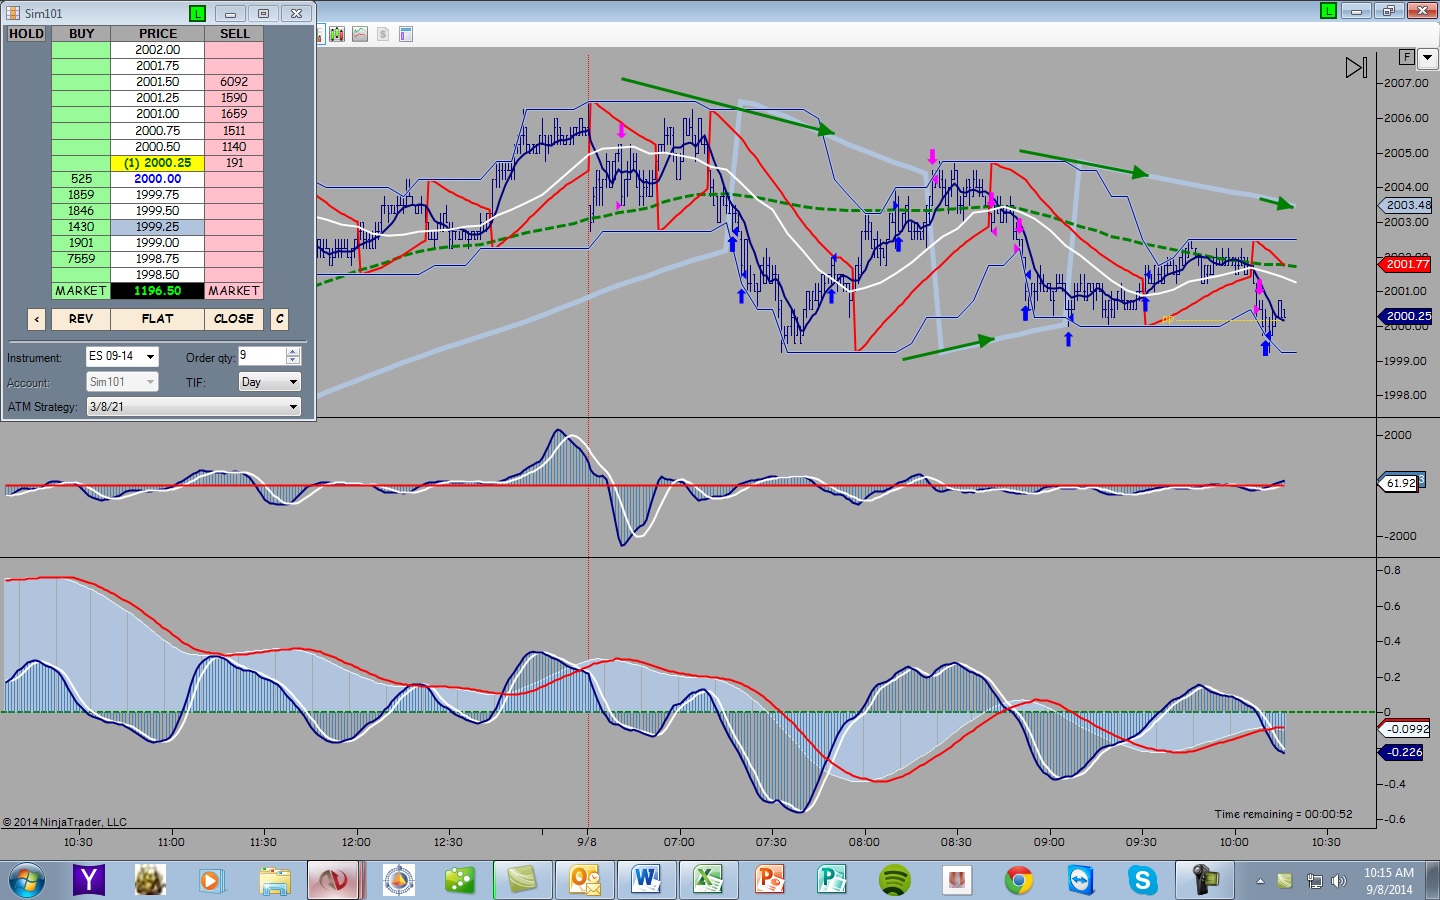Open the TIF Day dropdown

click(270, 382)
